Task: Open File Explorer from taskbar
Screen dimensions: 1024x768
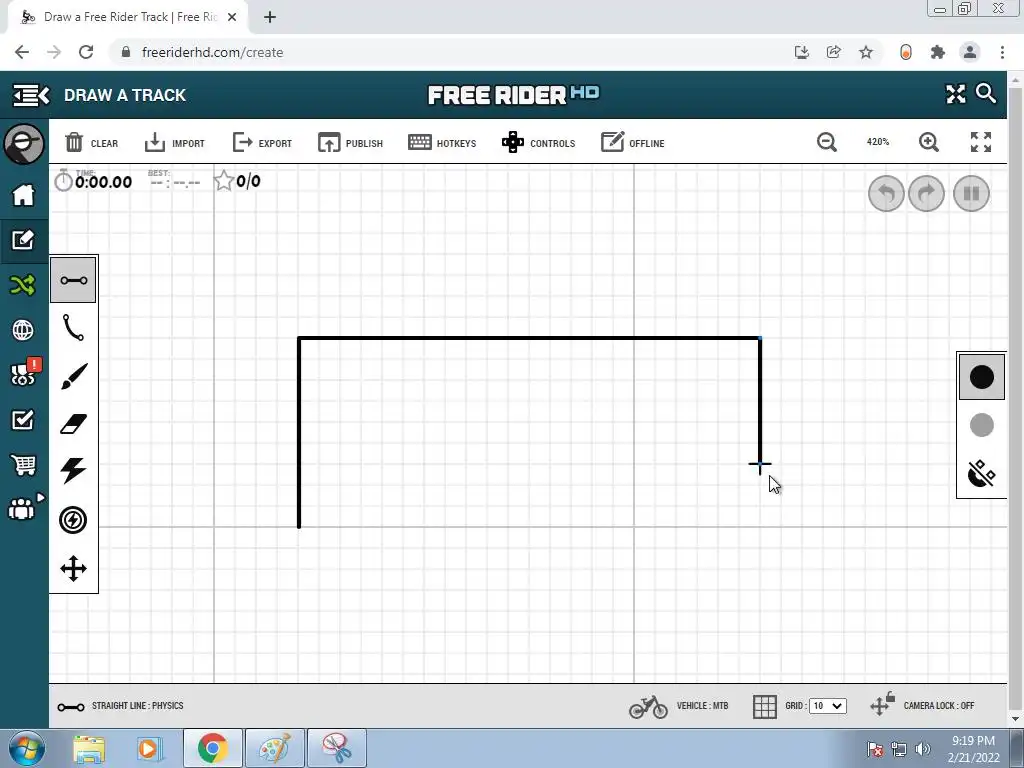Action: click(89, 748)
